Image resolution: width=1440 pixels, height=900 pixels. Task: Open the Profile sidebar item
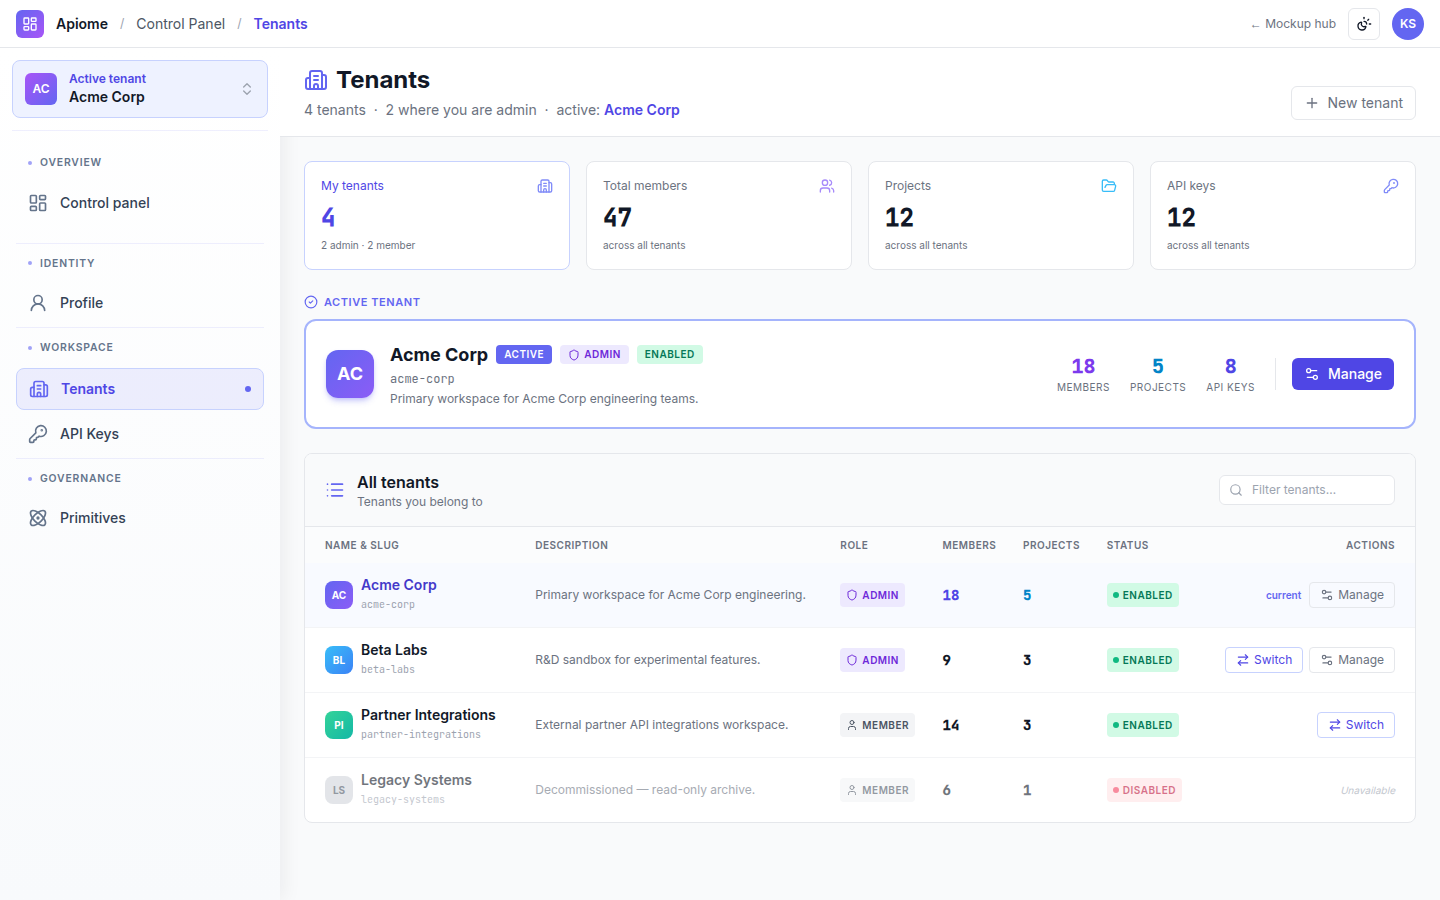tap(140, 303)
